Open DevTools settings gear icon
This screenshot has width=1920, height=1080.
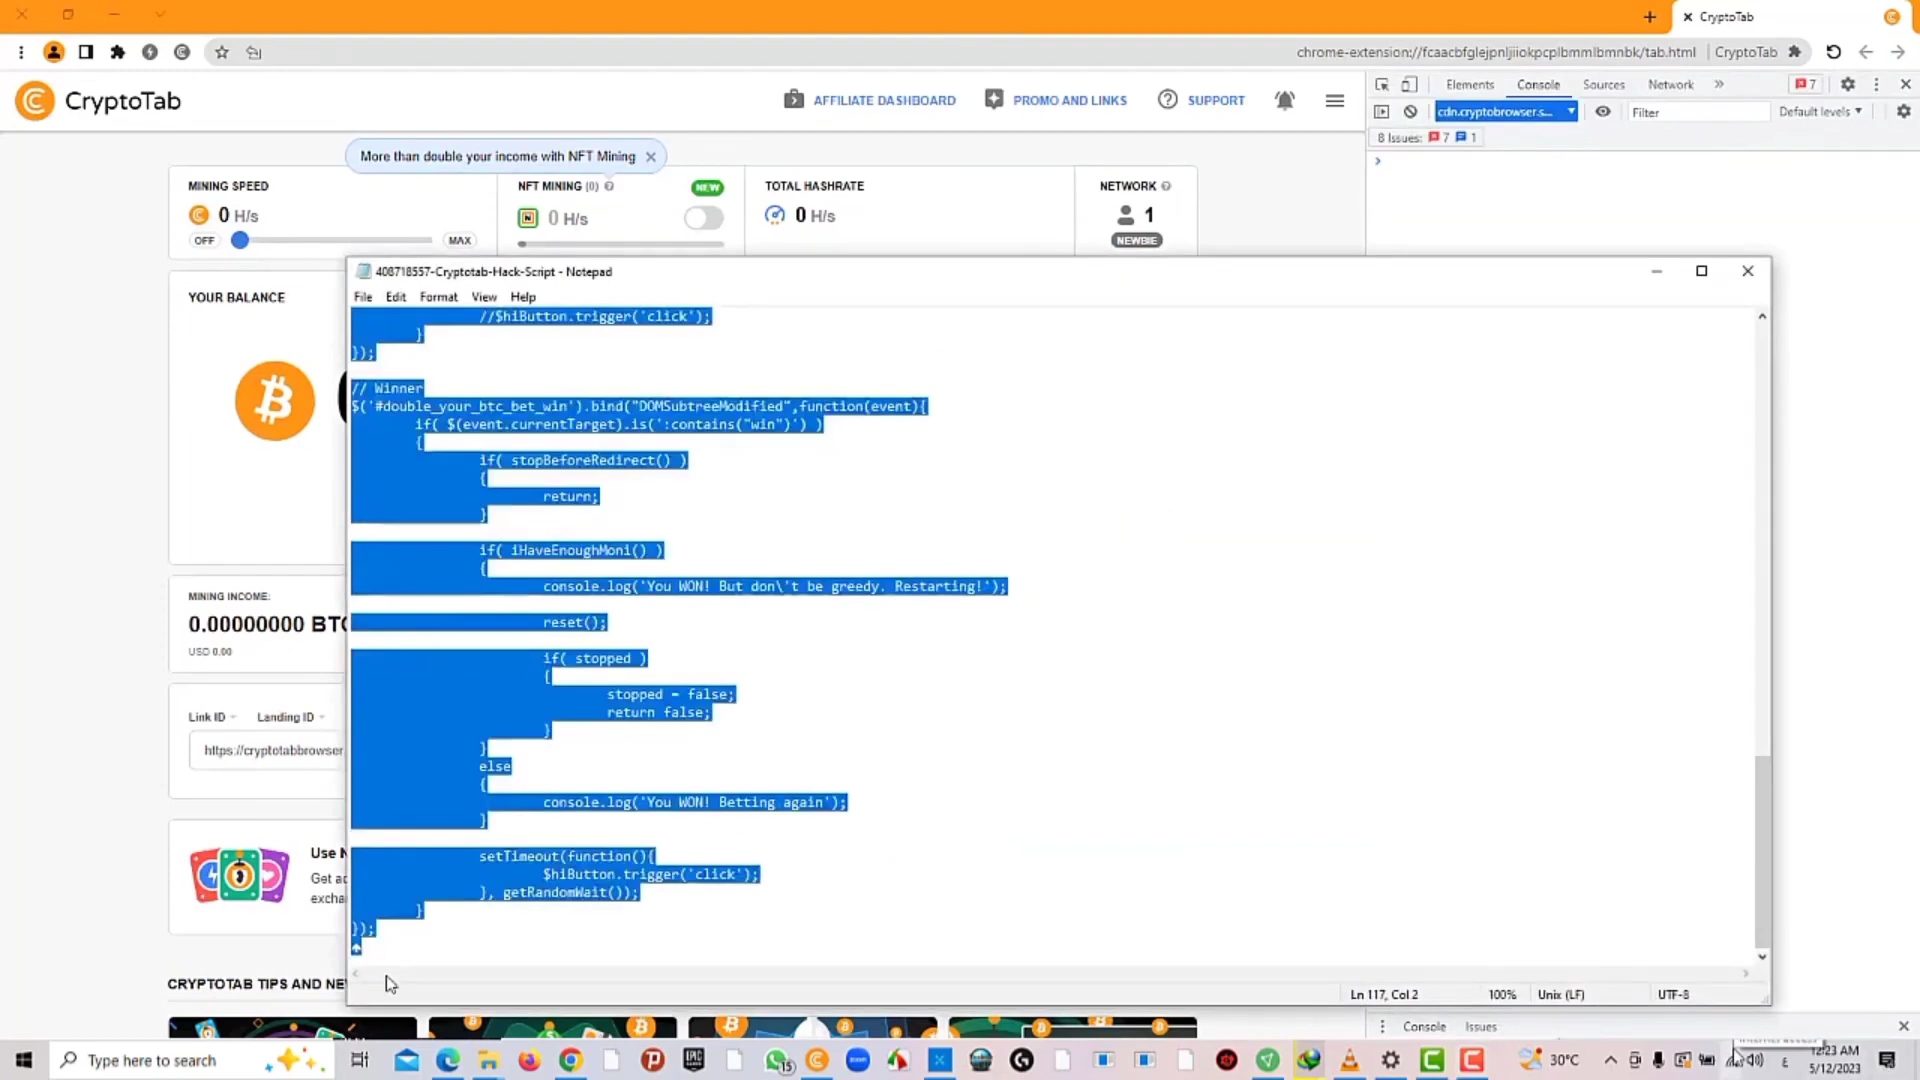[1847, 85]
